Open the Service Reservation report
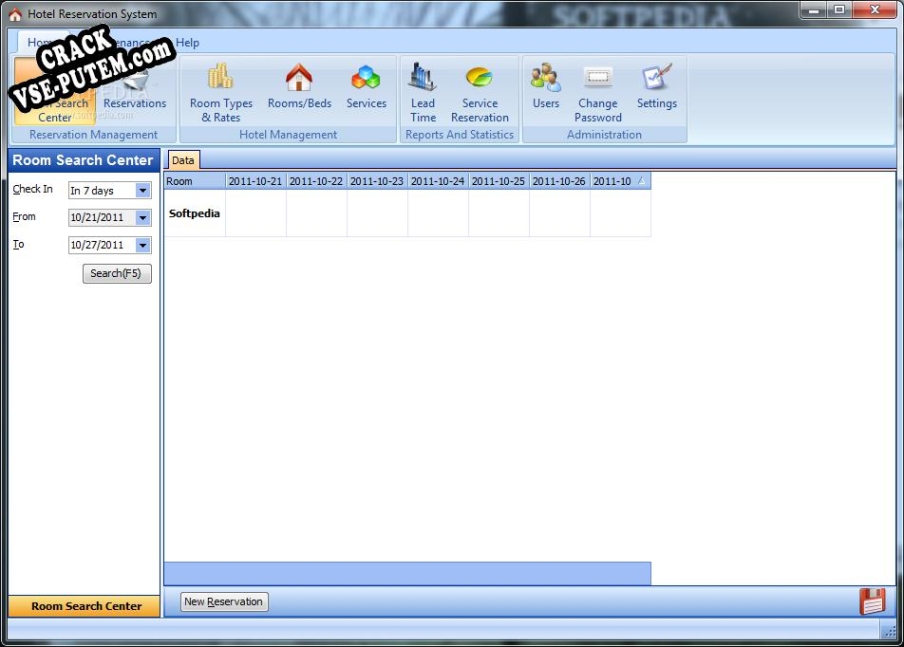Image resolution: width=904 pixels, height=647 pixels. [480, 94]
